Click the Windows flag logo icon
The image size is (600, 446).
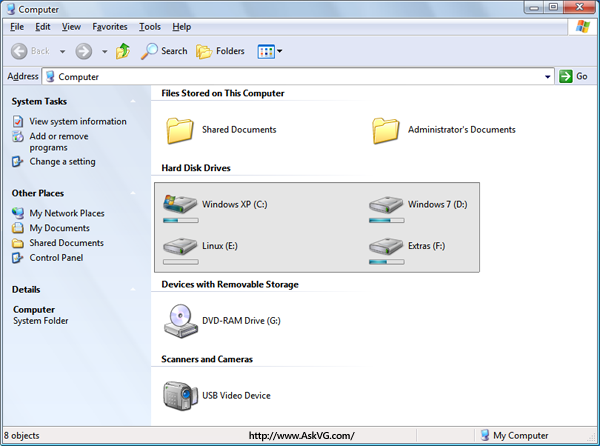(582, 27)
